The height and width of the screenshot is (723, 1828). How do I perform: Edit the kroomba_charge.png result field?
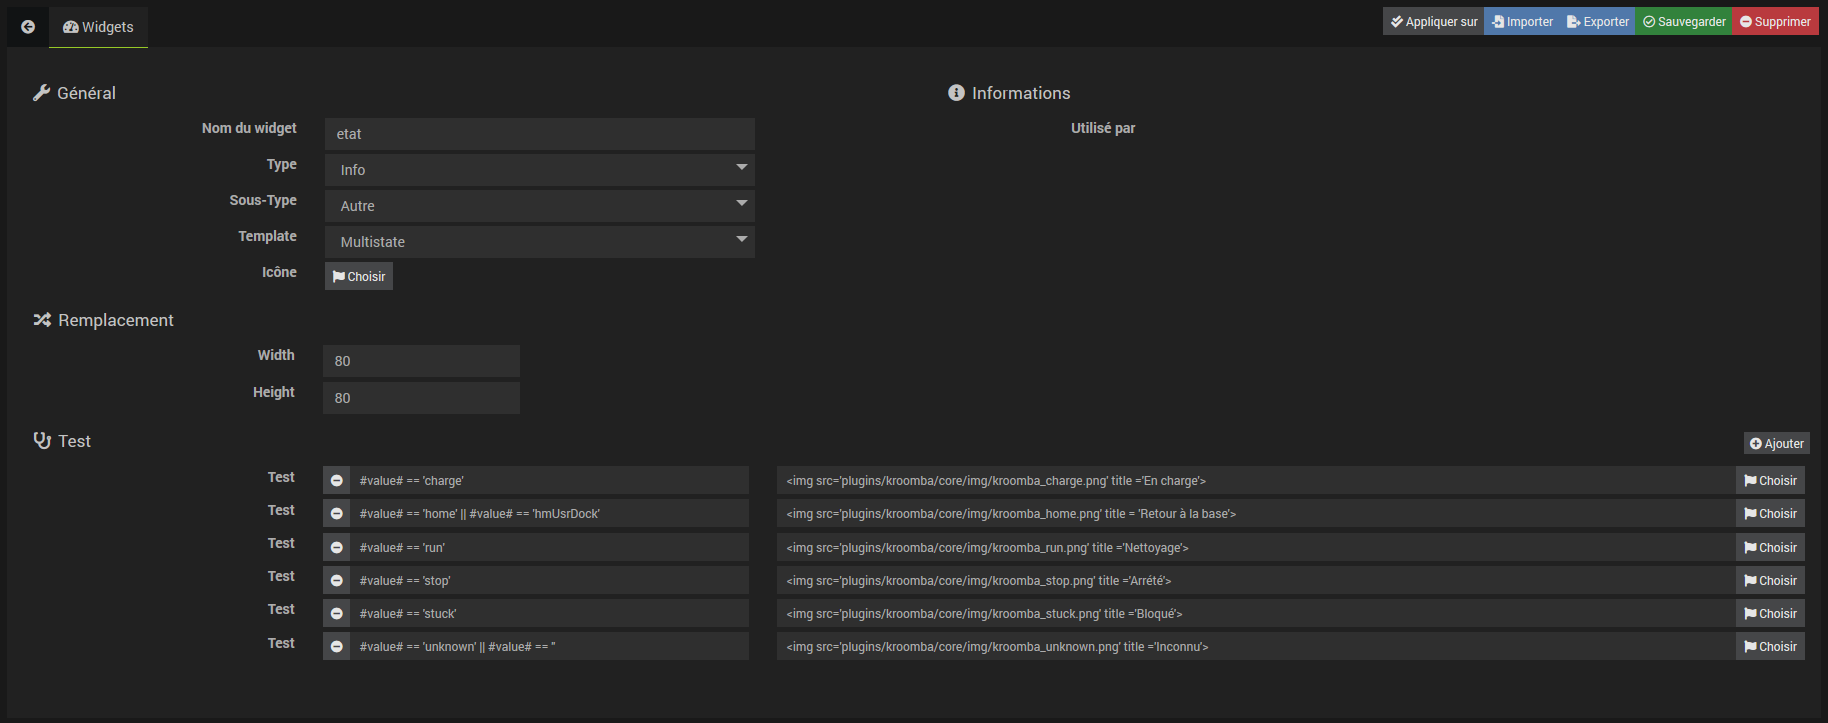pyautogui.click(x=1256, y=481)
